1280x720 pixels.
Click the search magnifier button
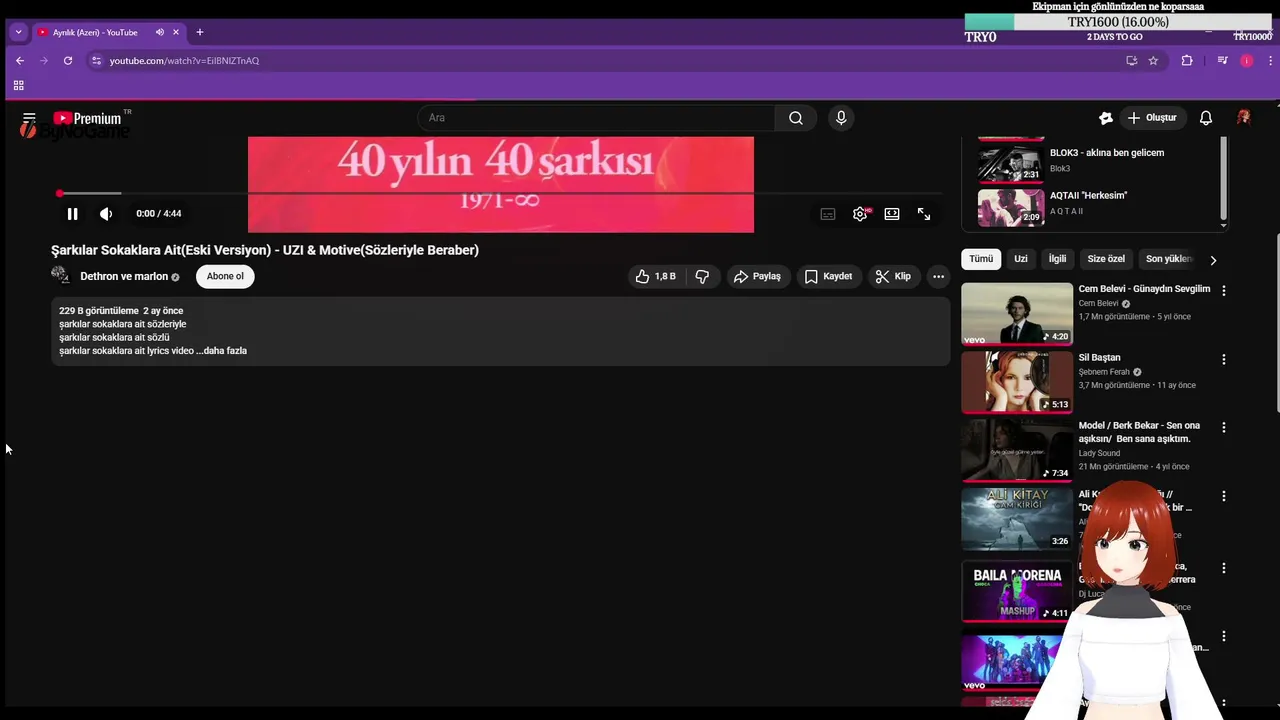click(795, 118)
